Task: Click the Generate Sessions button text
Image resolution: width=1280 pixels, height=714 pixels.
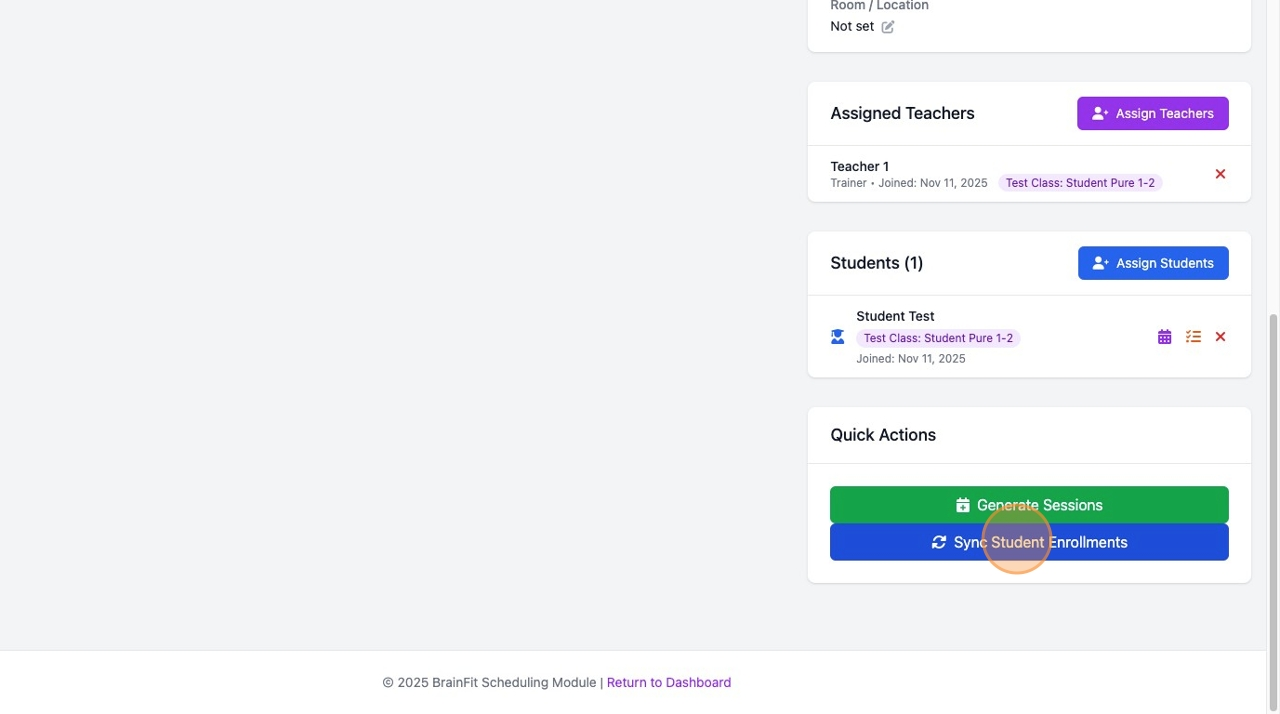Action: (x=1040, y=505)
